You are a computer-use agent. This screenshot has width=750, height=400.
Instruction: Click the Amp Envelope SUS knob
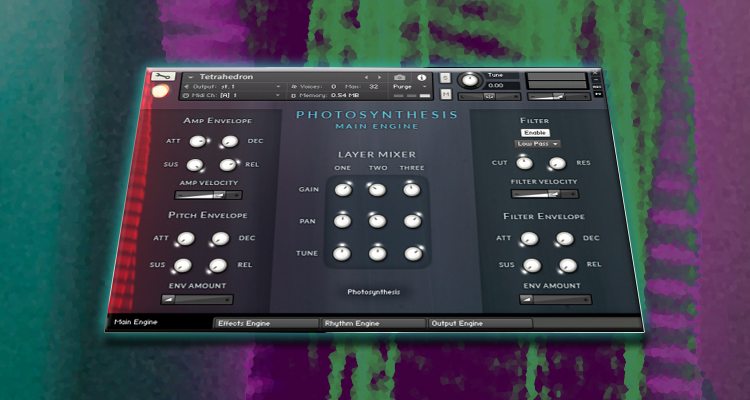[x=195, y=165]
